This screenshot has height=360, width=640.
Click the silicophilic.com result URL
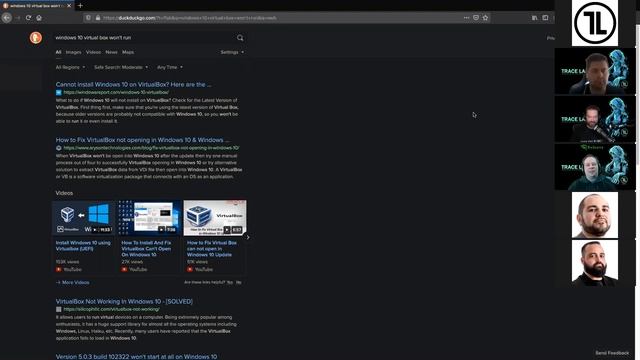pyautogui.click(x=111, y=309)
